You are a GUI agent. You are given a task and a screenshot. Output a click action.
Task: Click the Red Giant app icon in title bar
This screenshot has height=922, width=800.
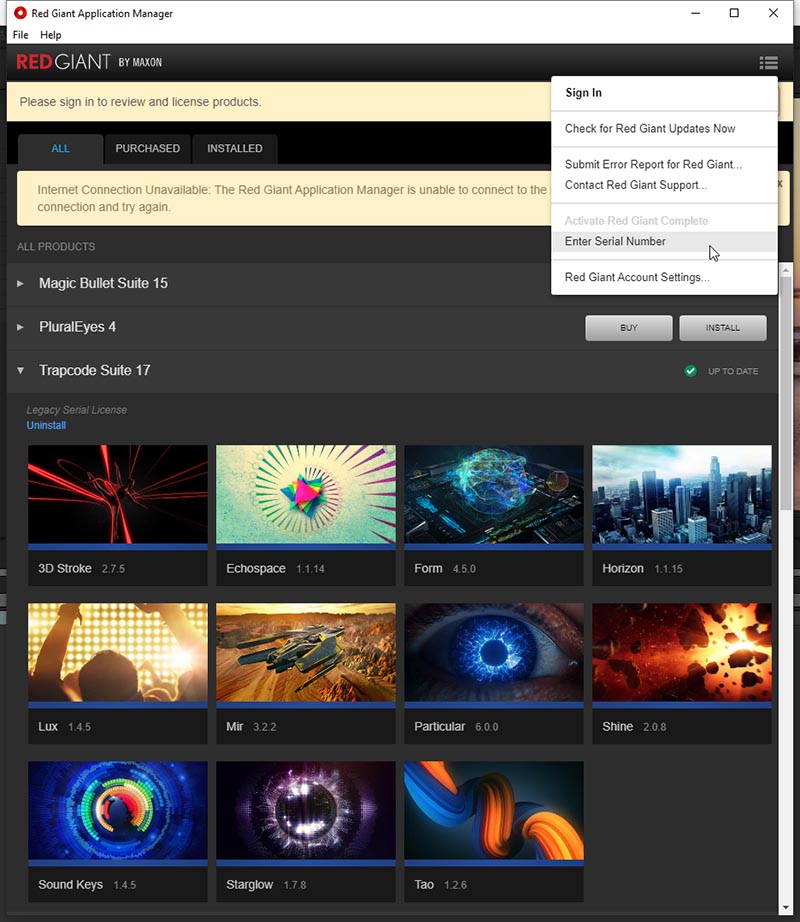coord(21,12)
